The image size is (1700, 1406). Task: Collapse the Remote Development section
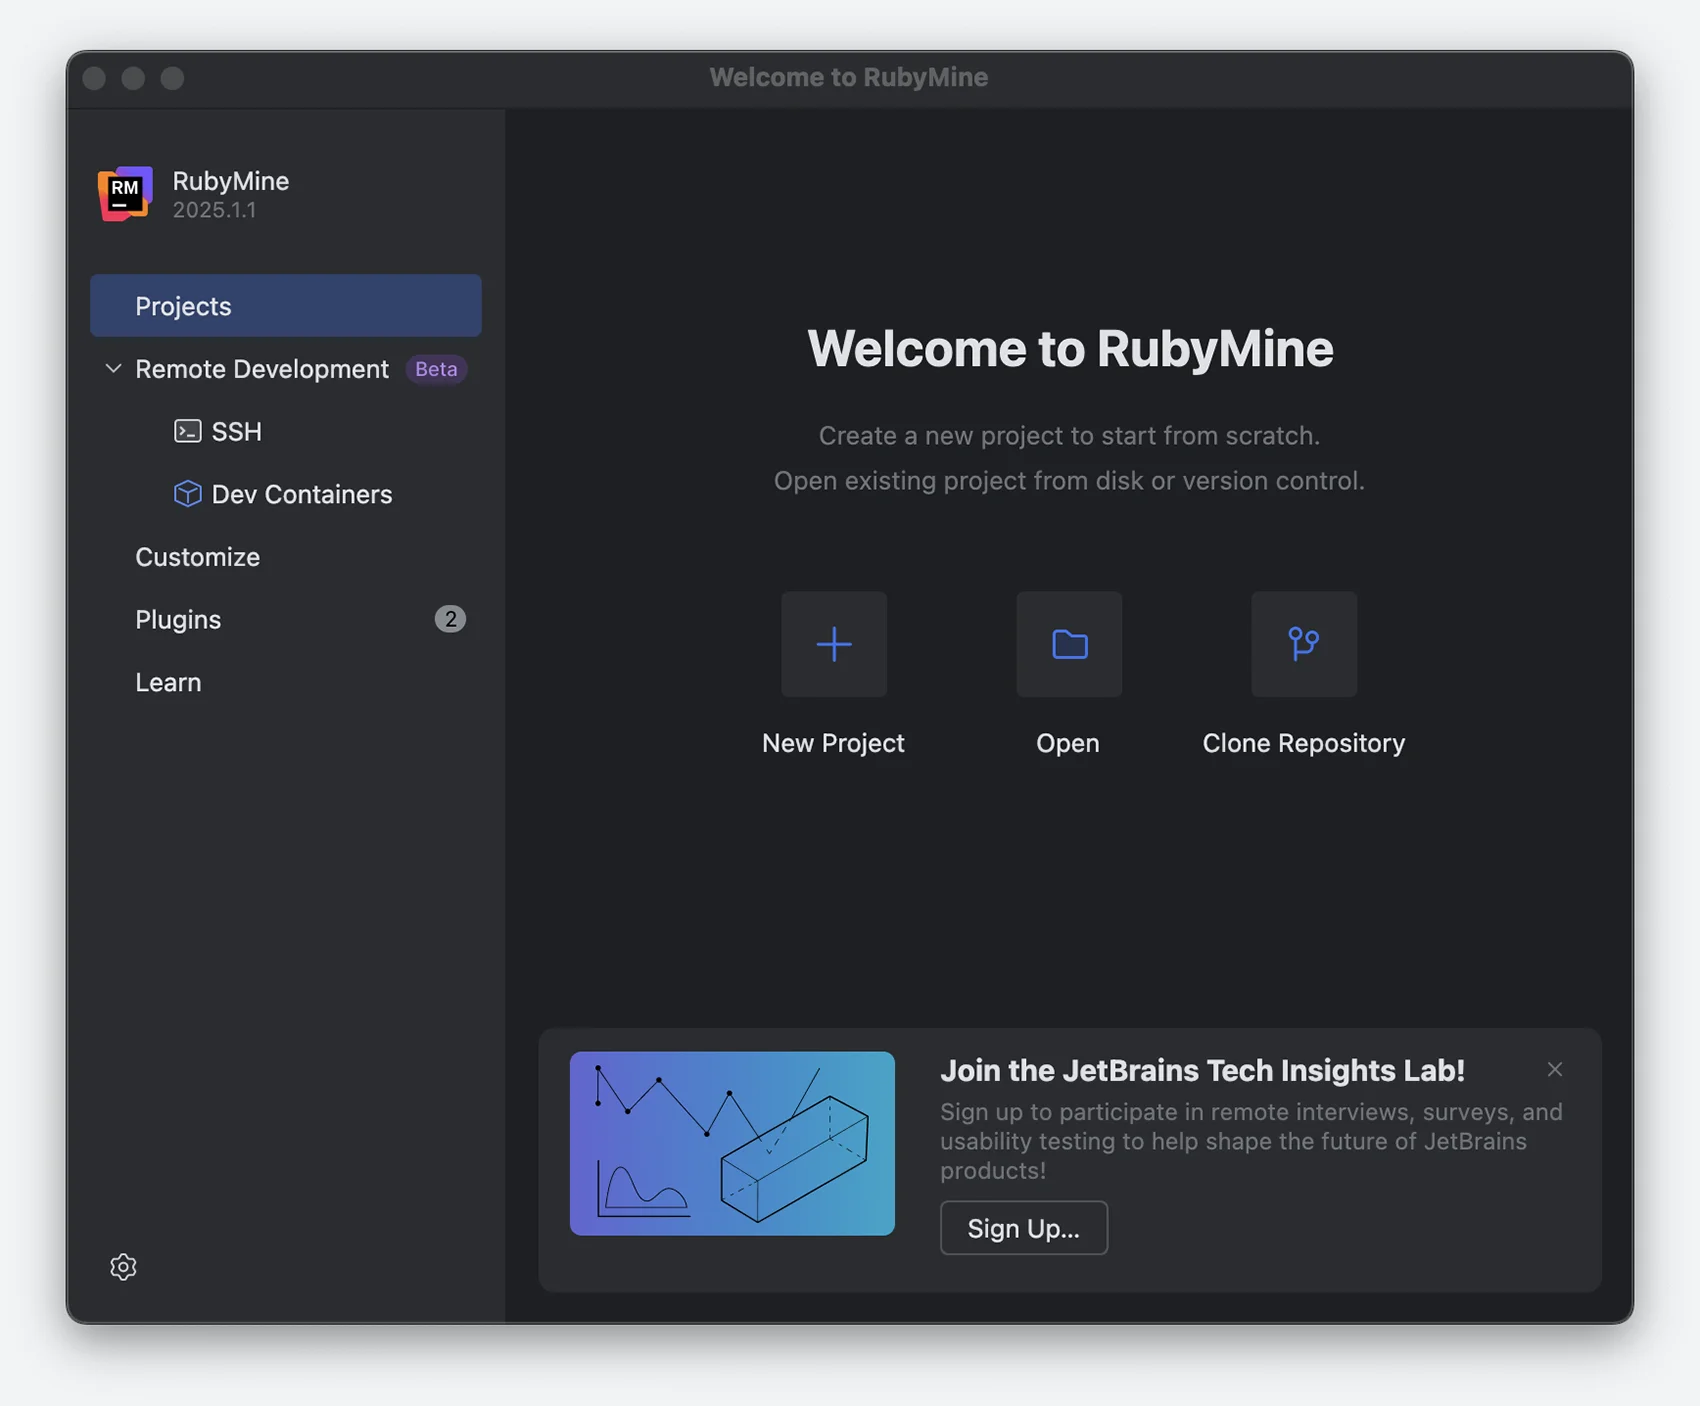[x=113, y=368]
